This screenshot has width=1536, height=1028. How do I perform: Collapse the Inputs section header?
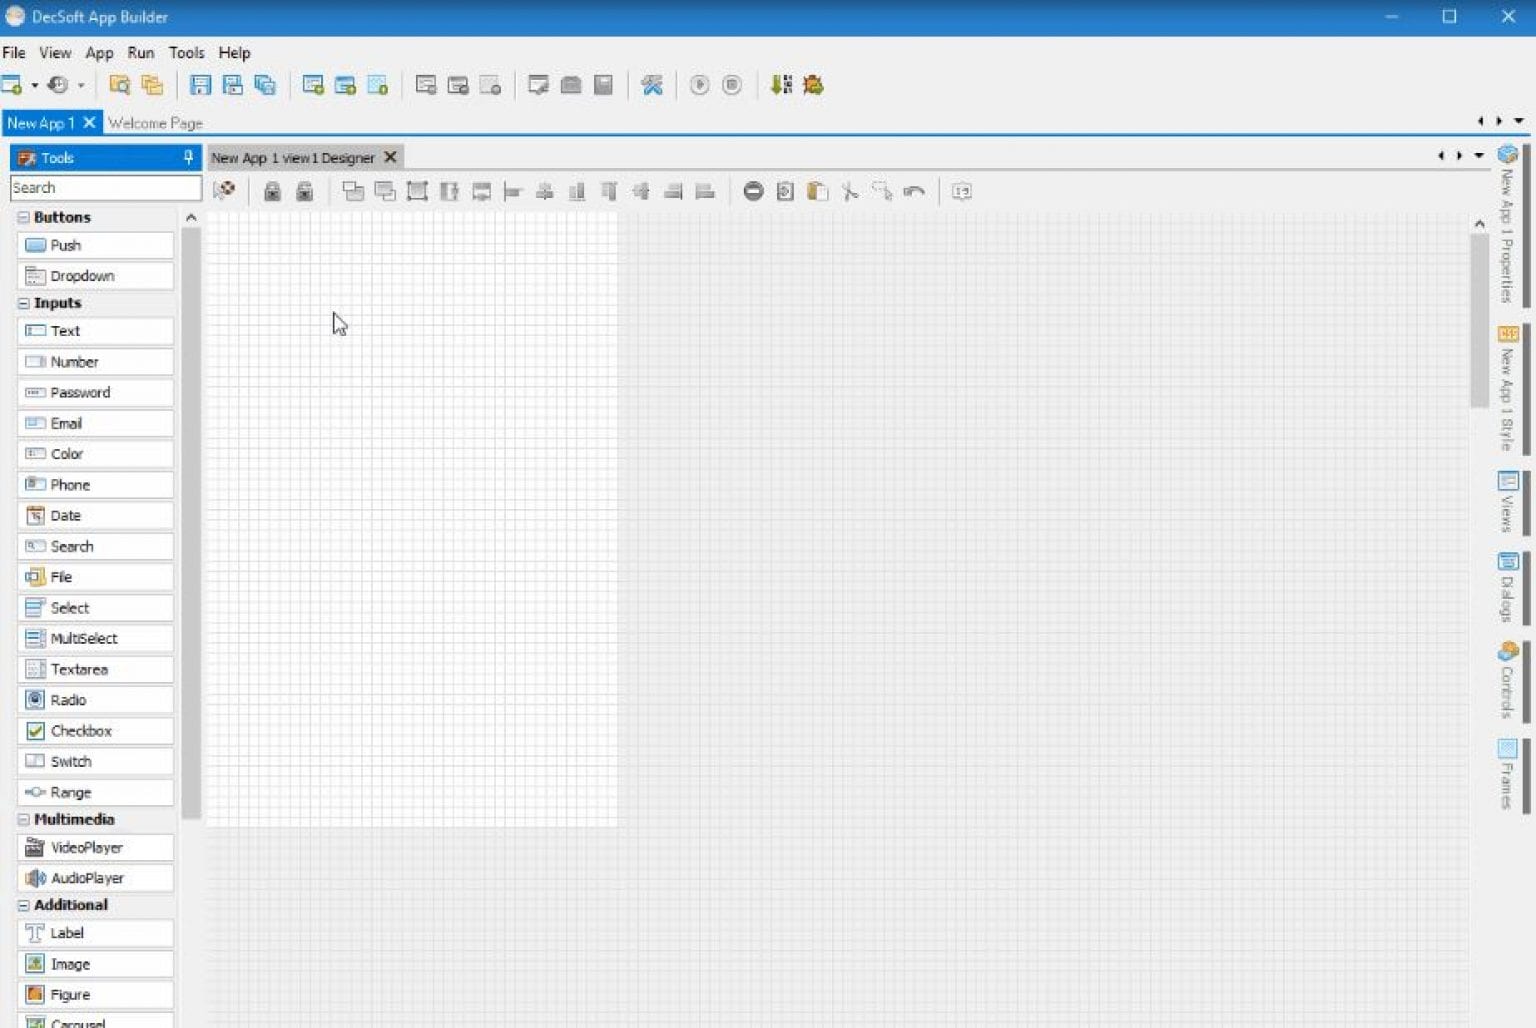23,303
